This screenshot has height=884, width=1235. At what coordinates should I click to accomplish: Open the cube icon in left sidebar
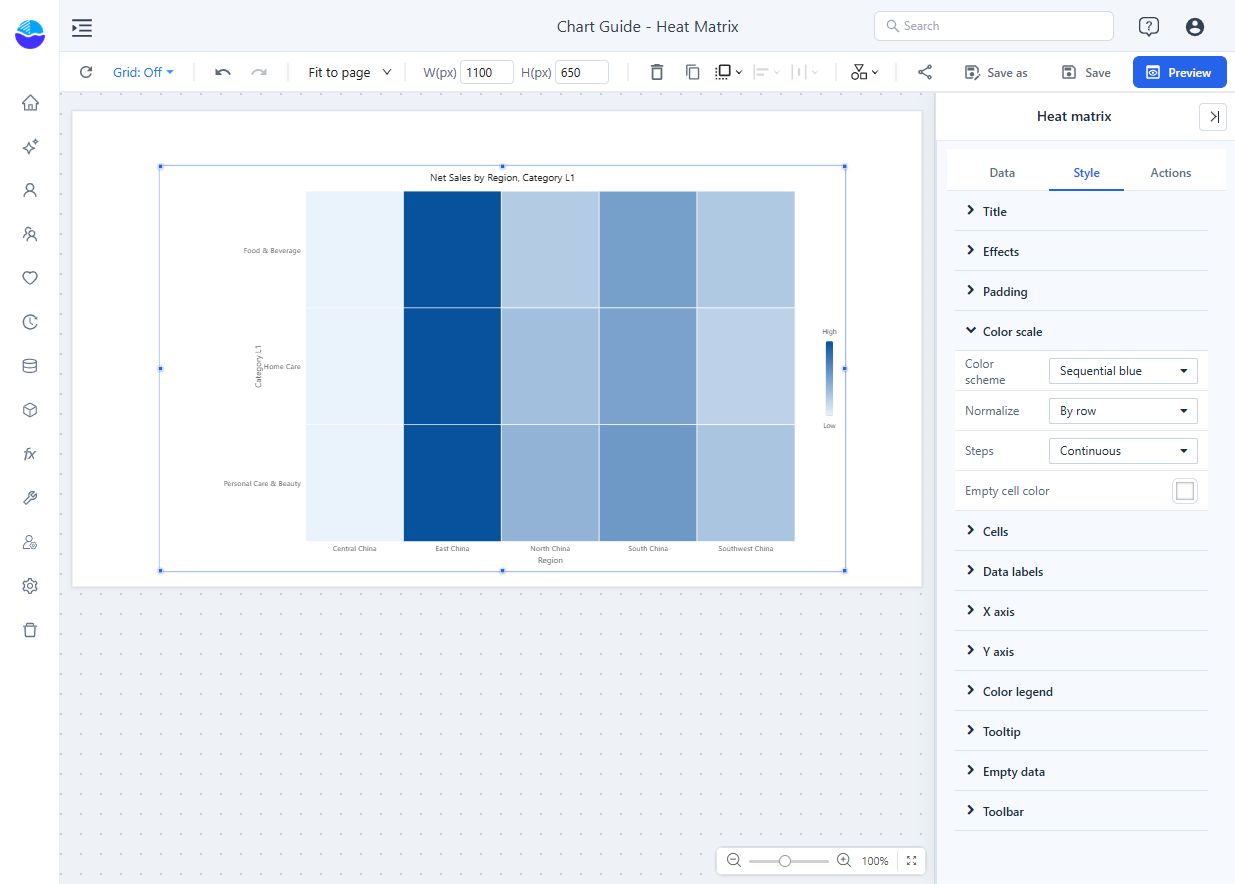click(x=30, y=410)
